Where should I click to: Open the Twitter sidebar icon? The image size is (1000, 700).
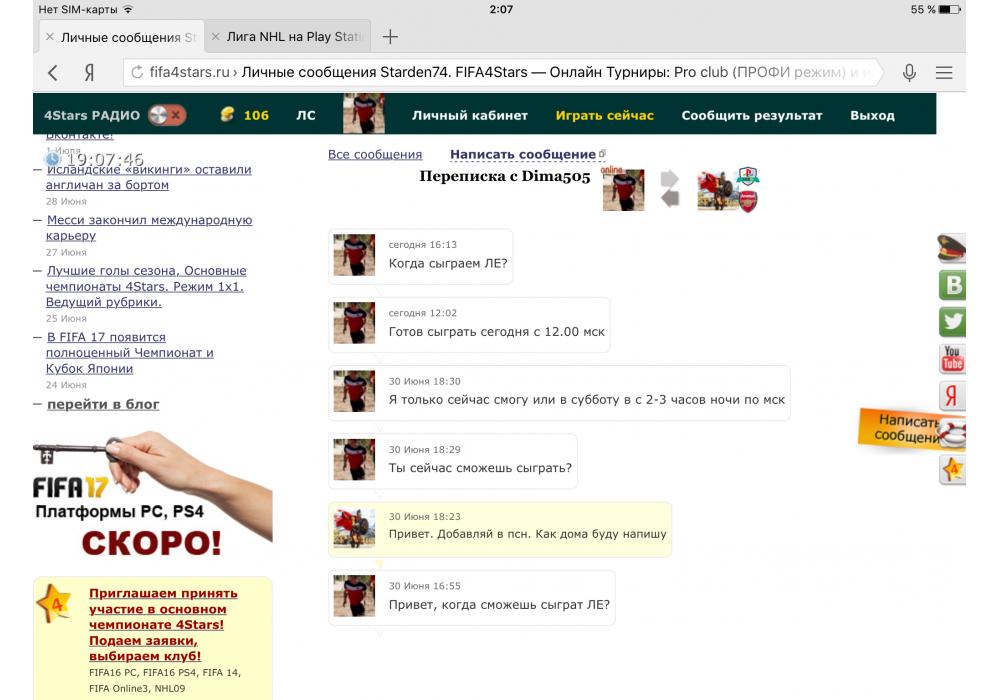tap(952, 322)
